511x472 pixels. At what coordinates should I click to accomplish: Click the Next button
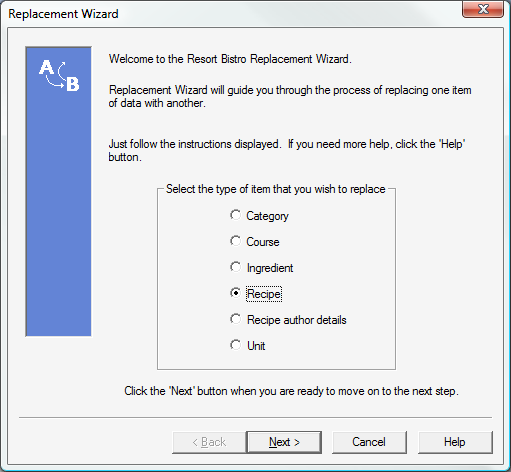point(284,442)
